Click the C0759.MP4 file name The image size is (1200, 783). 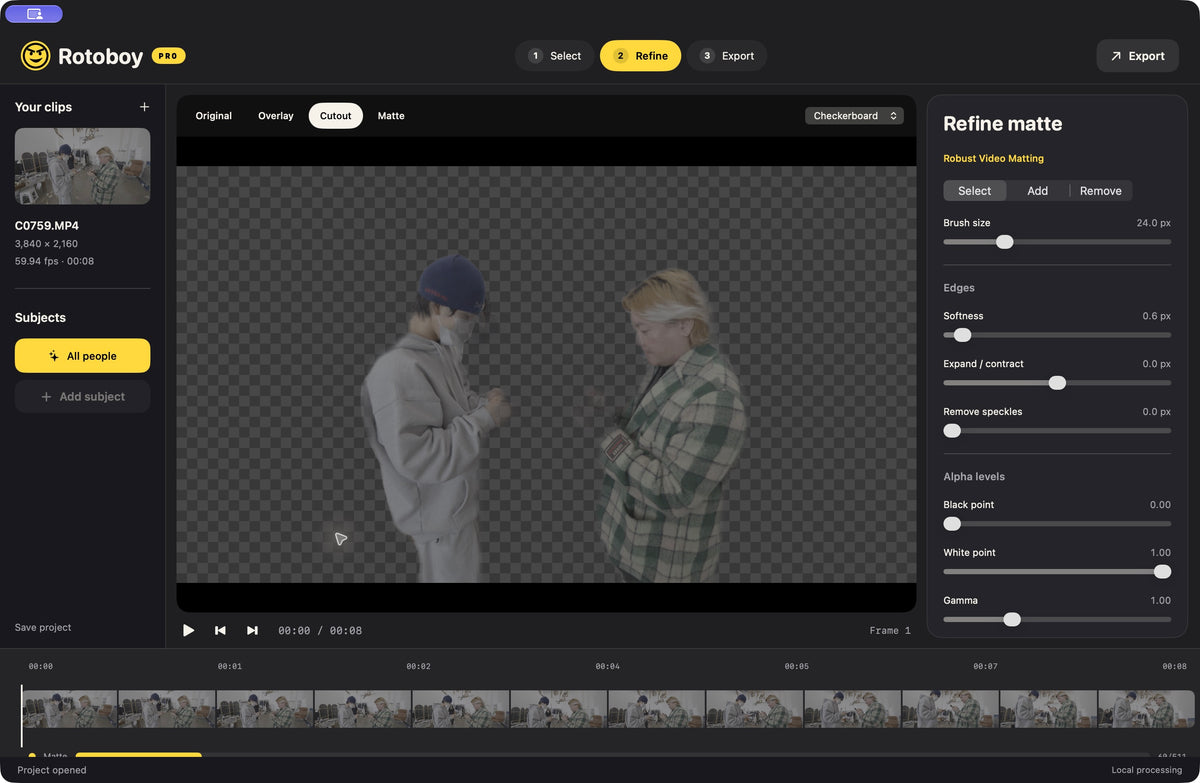[47, 226]
